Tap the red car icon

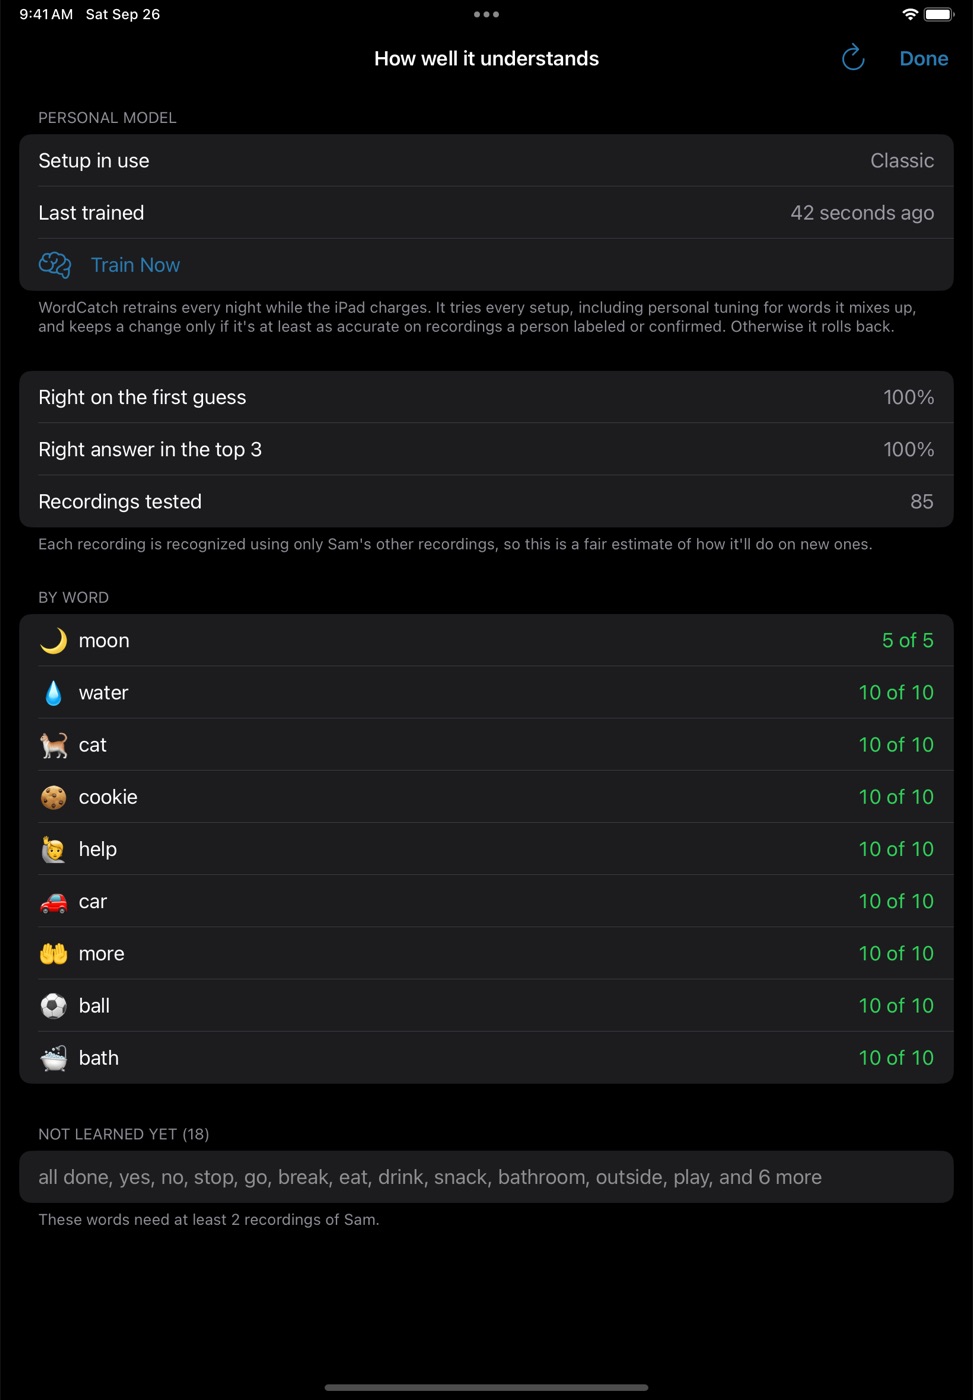click(54, 902)
